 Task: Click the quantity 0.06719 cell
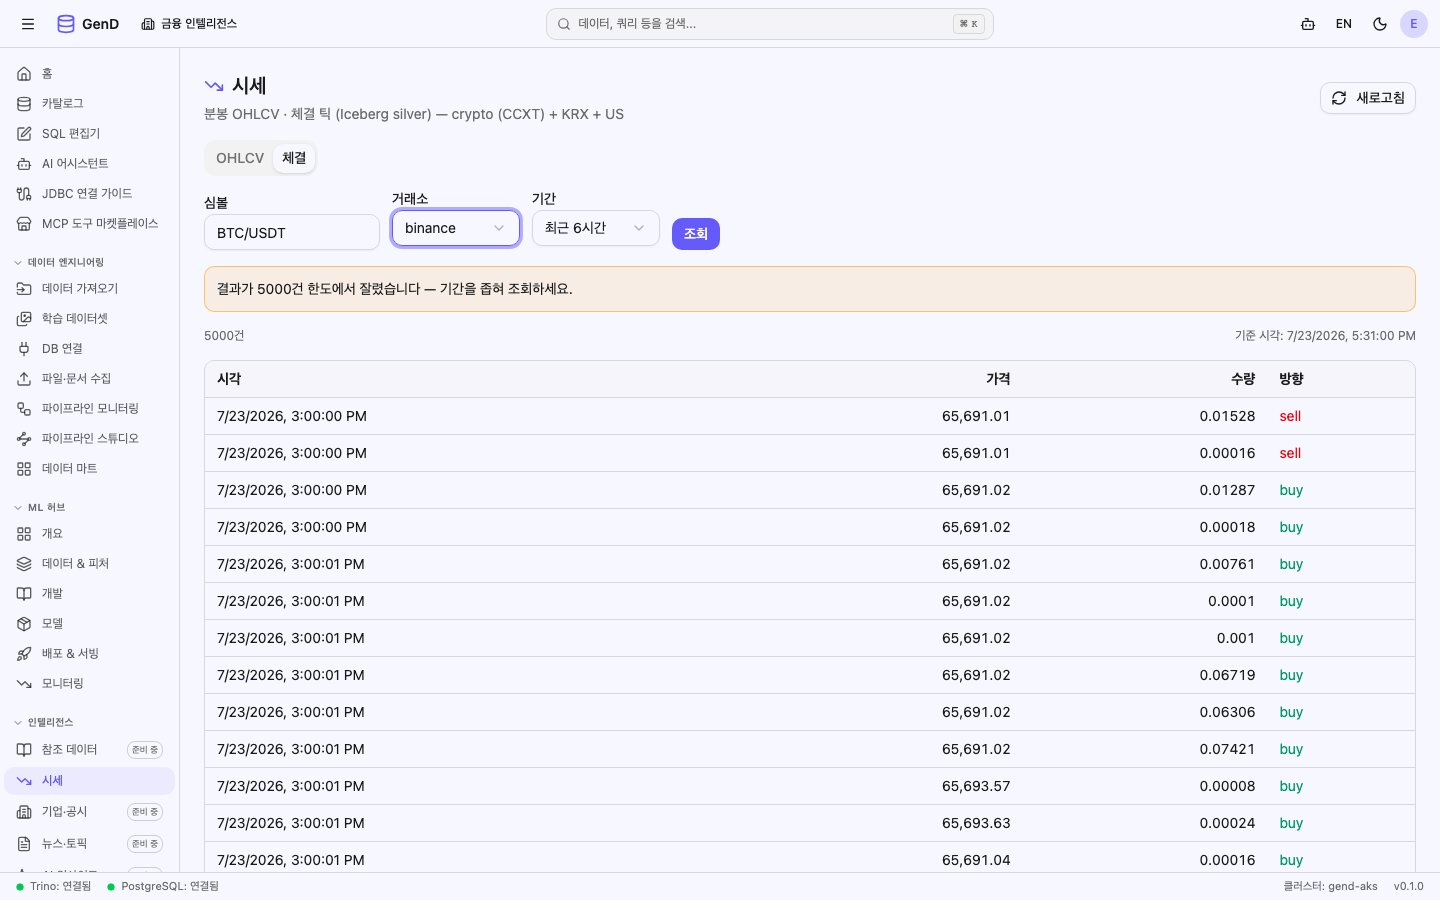tap(1227, 675)
